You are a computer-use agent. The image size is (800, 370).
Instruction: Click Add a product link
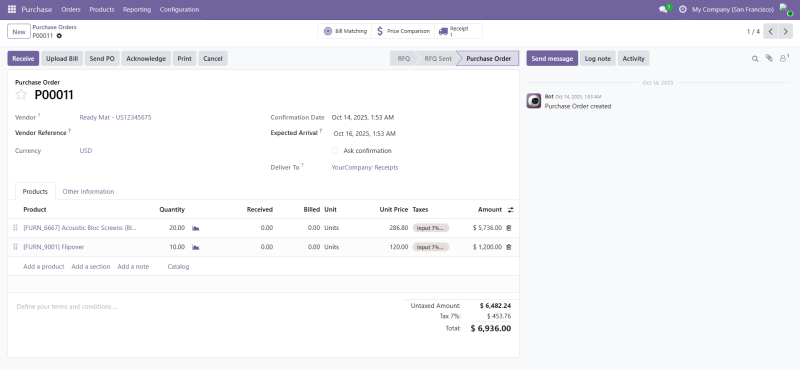click(x=44, y=266)
